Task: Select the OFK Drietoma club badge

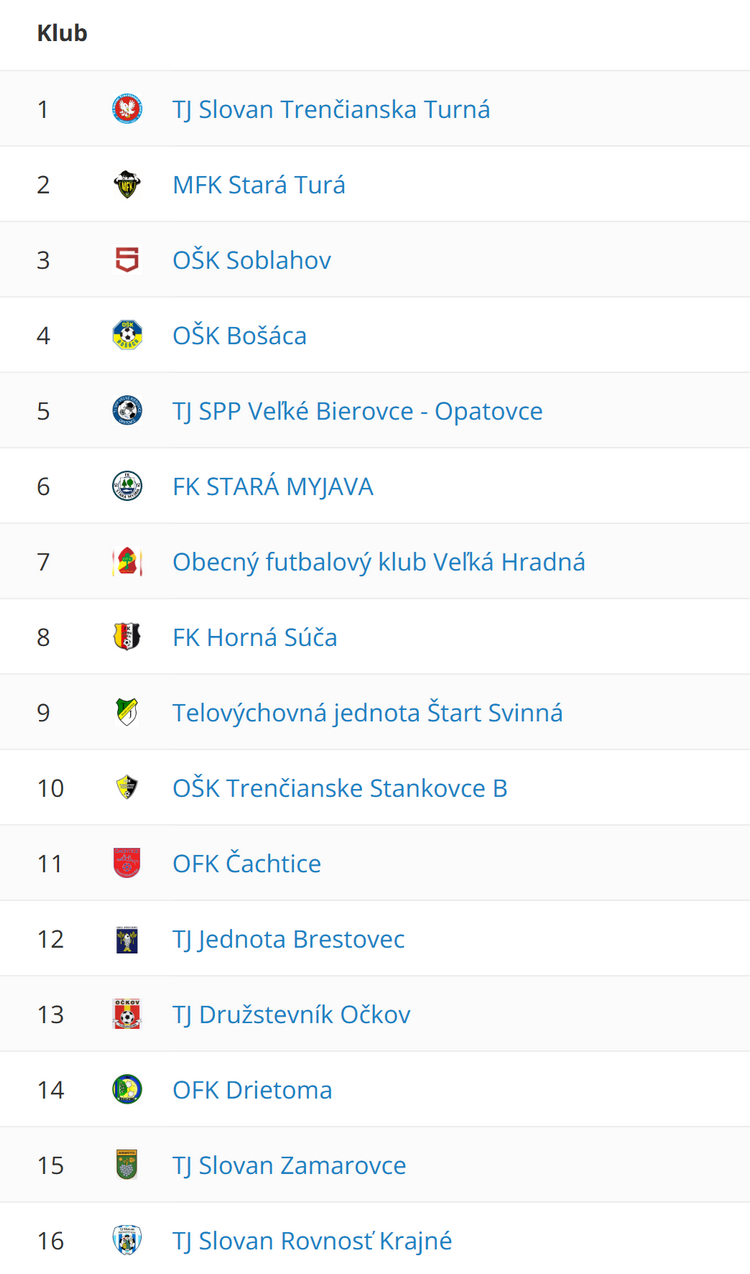Action: 127,1089
